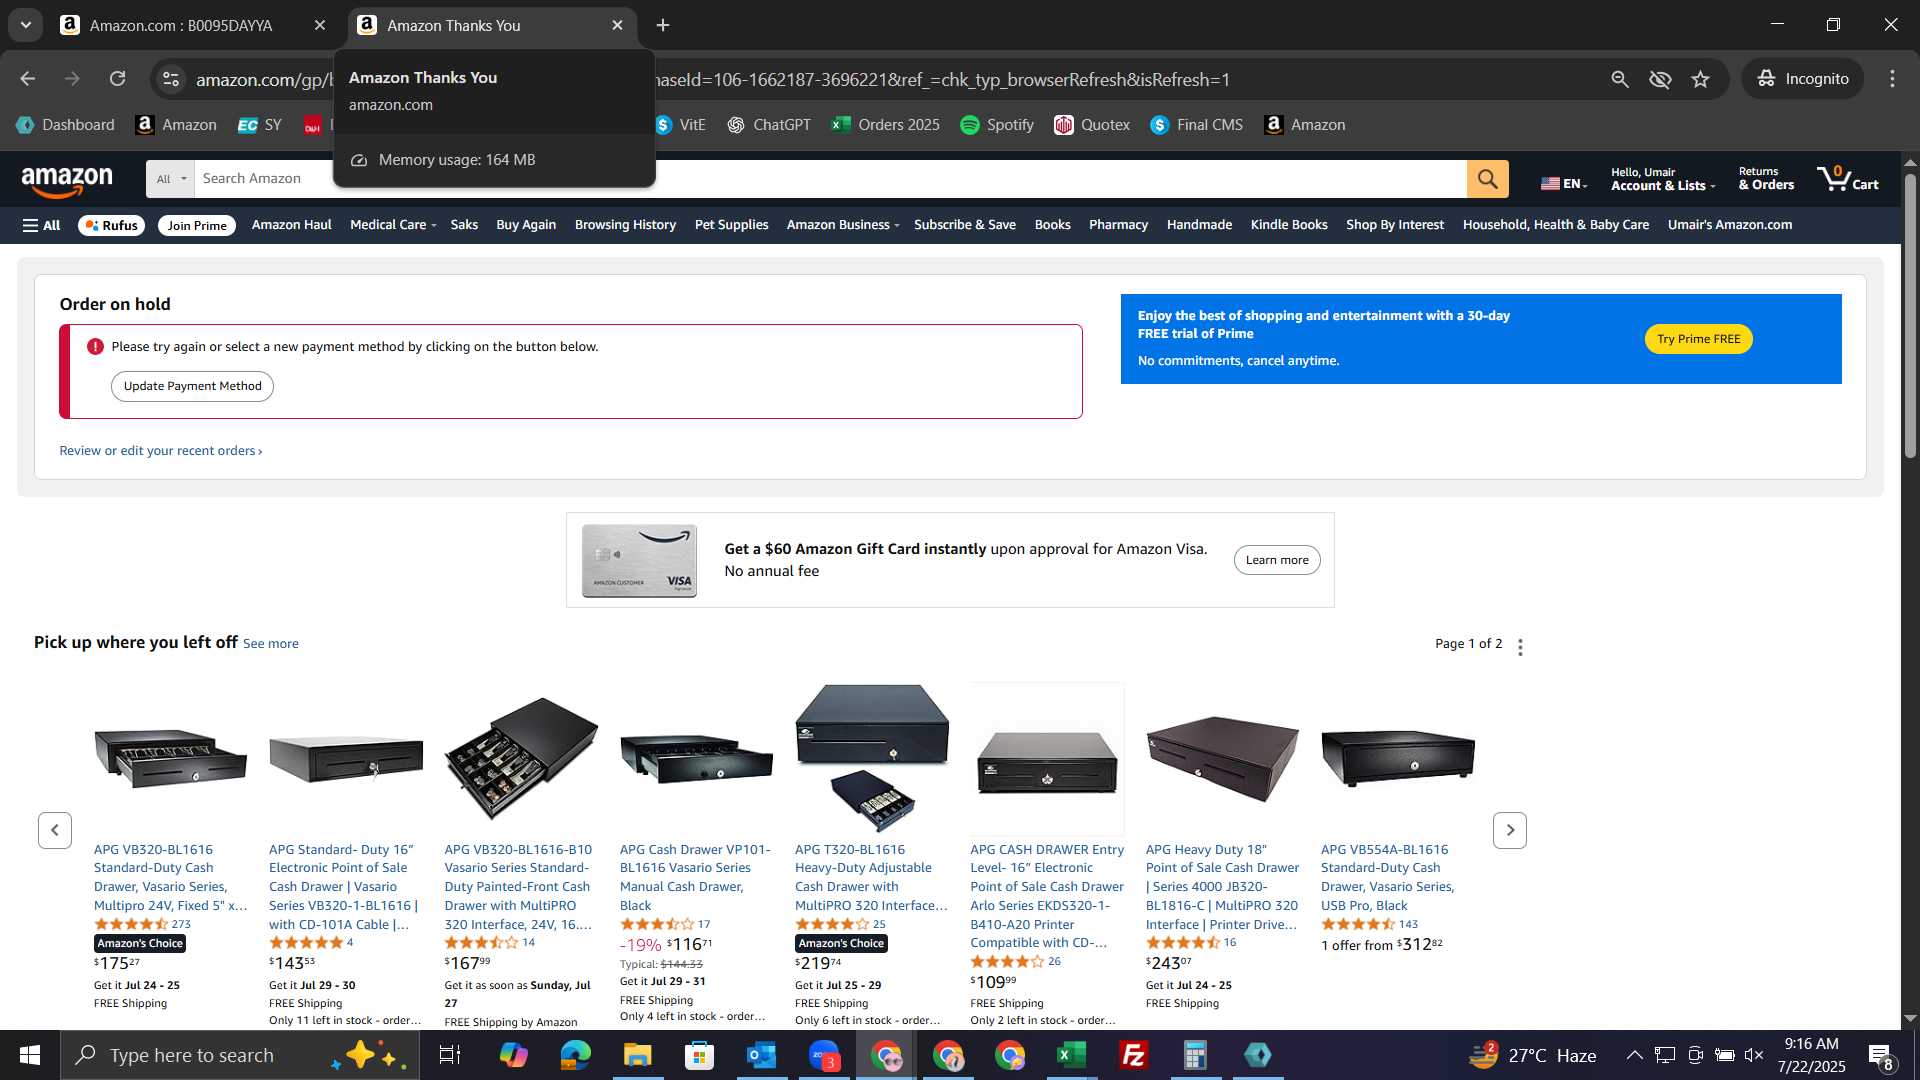Screen dimensions: 1920x1080
Task: Open Excel from taskbar
Action: tap(1071, 1055)
